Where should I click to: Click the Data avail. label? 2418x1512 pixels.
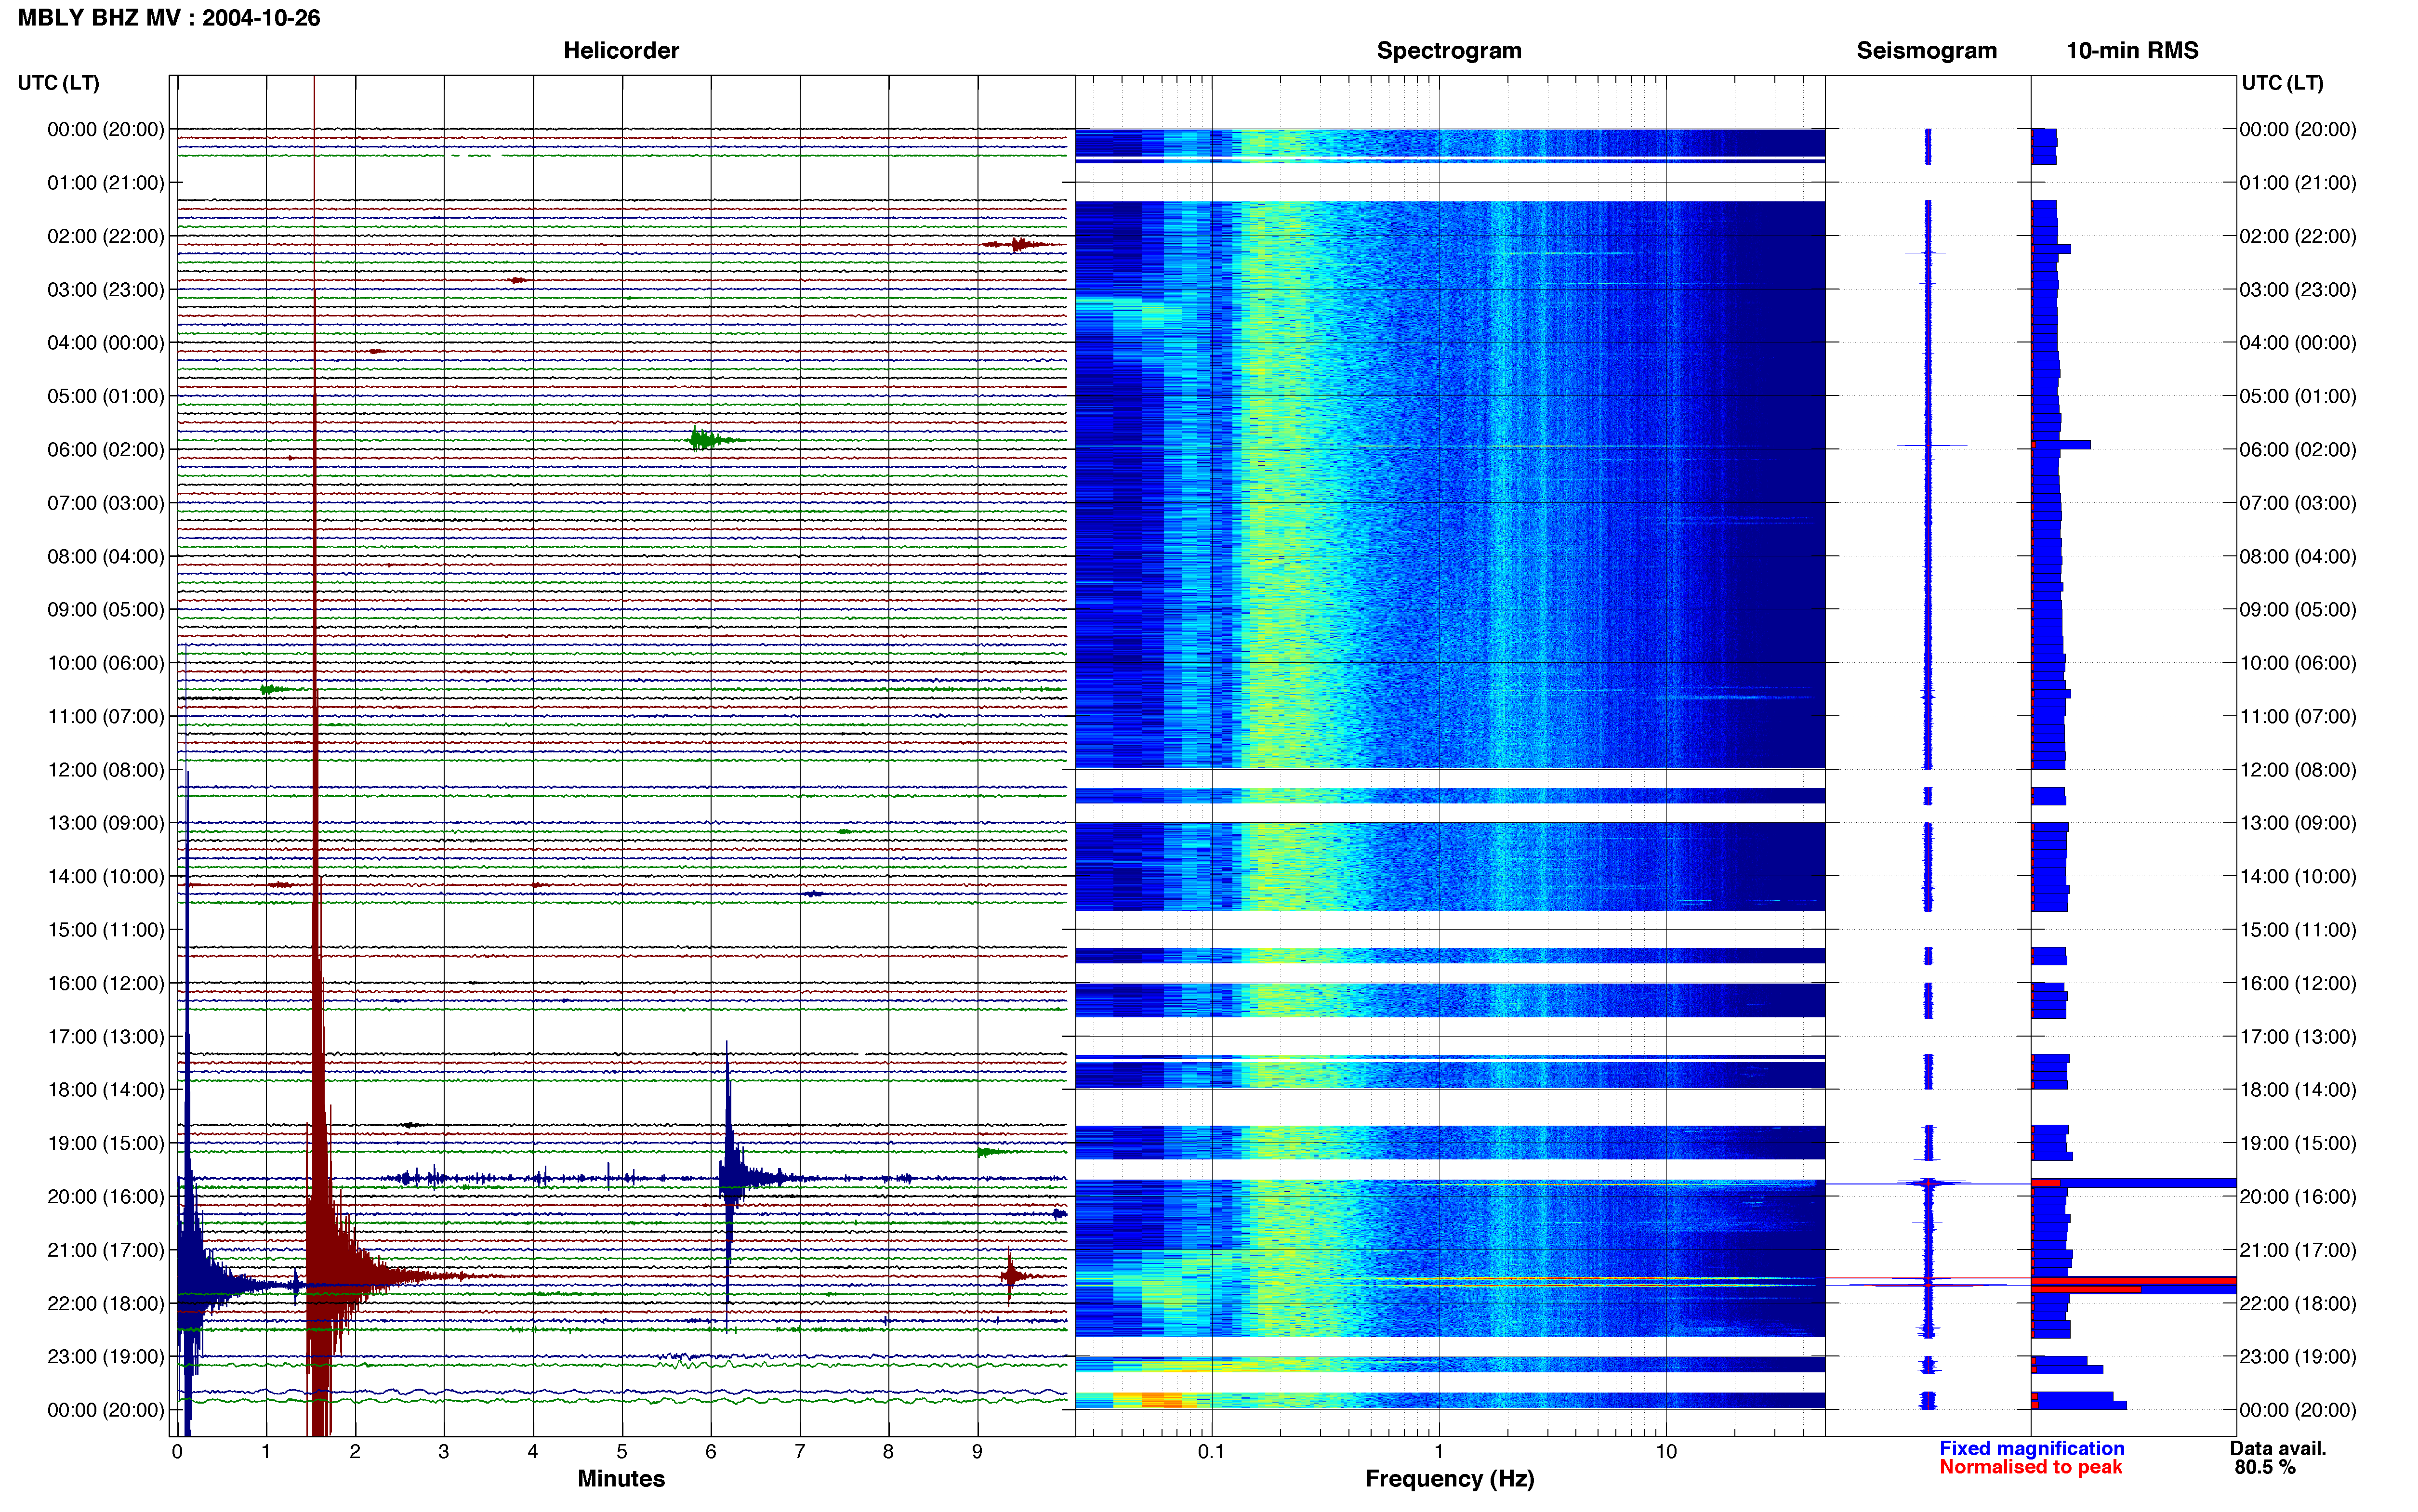pyautogui.click(x=2278, y=1448)
